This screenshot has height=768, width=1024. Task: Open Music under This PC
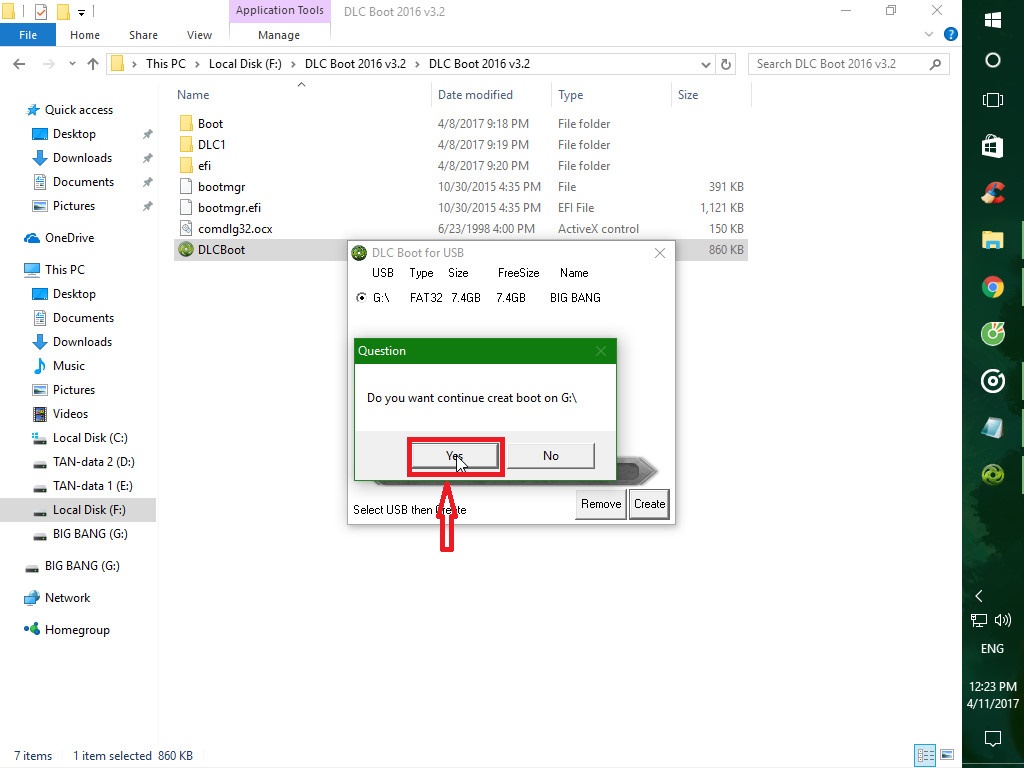pyautogui.click(x=69, y=366)
